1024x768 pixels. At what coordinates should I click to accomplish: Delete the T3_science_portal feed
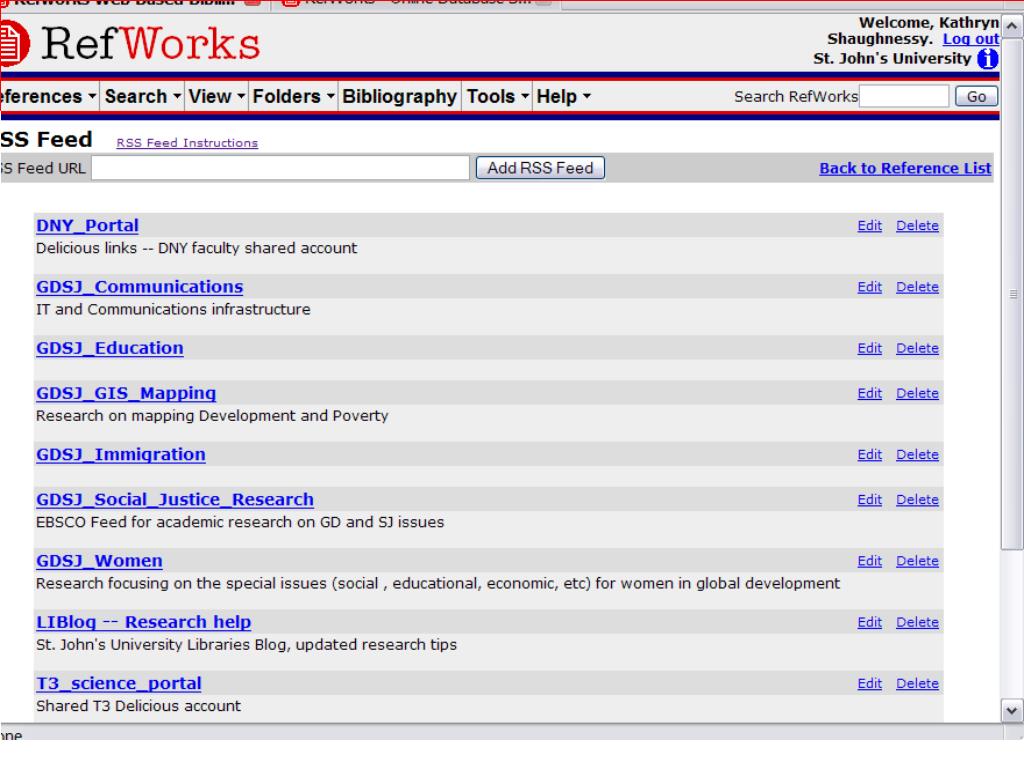917,684
